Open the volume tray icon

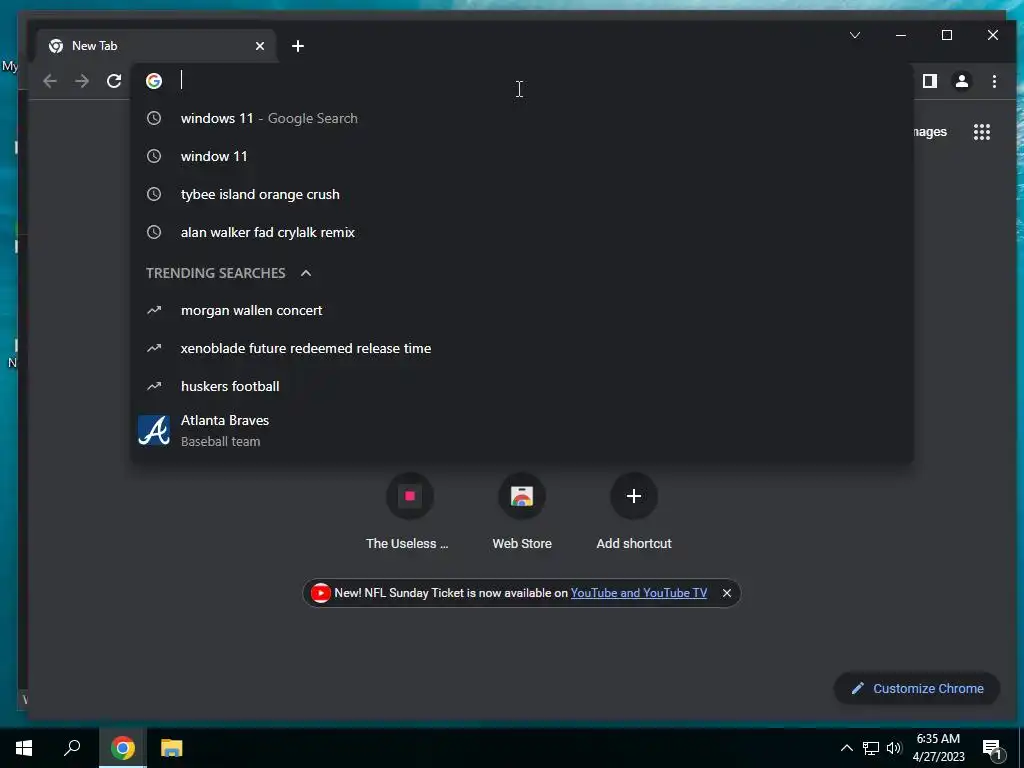894,748
